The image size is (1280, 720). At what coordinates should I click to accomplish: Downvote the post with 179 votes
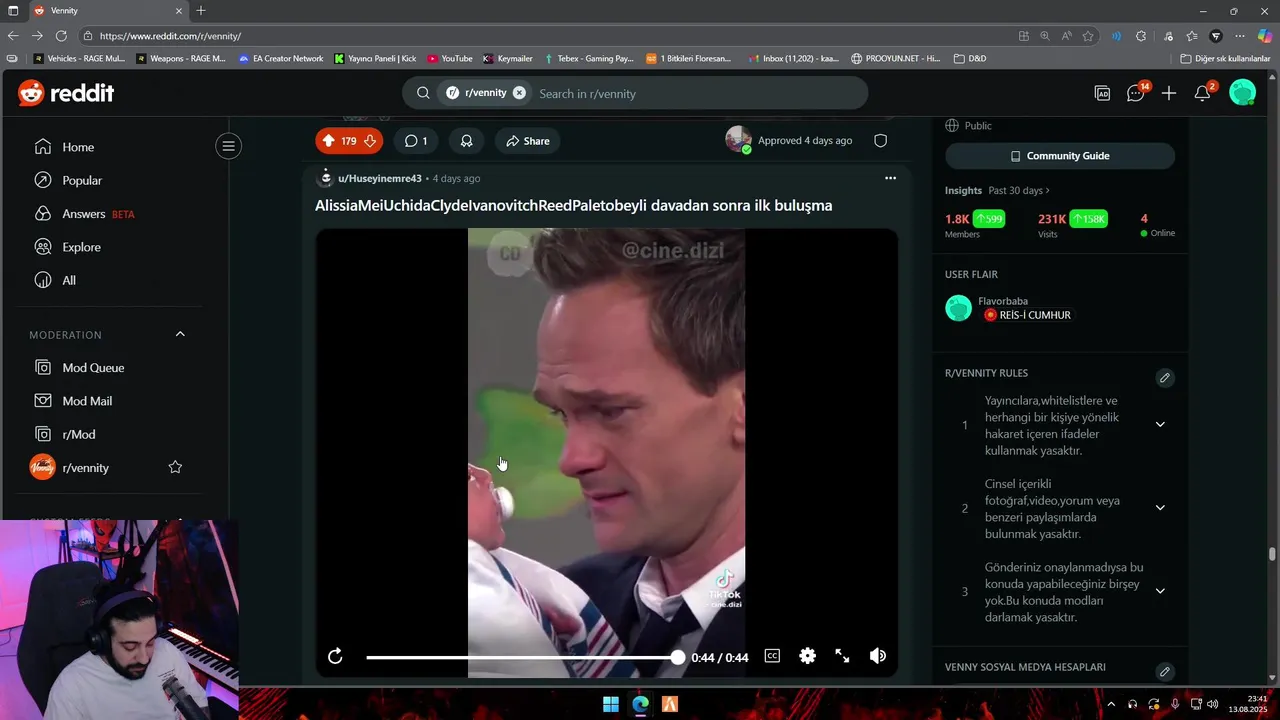click(370, 141)
